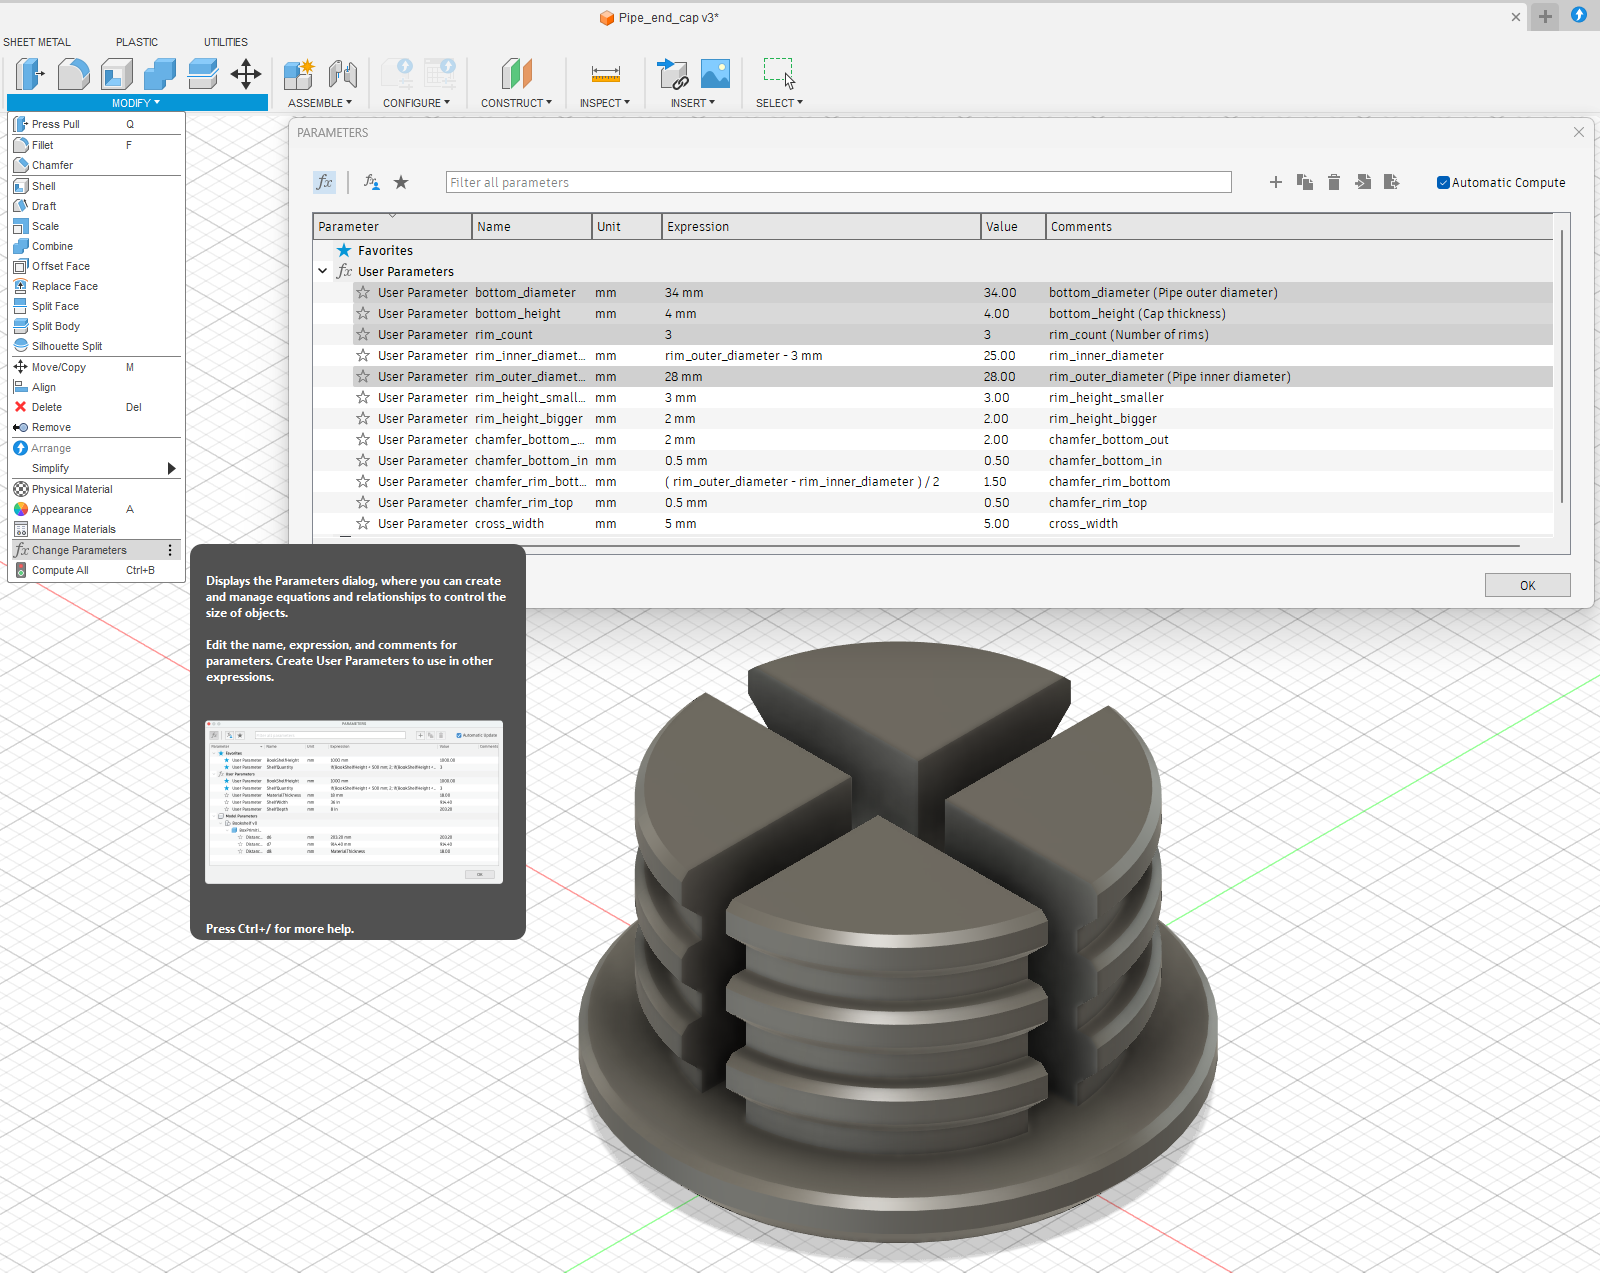Open the CONFIGURE dropdown menu

tap(416, 103)
